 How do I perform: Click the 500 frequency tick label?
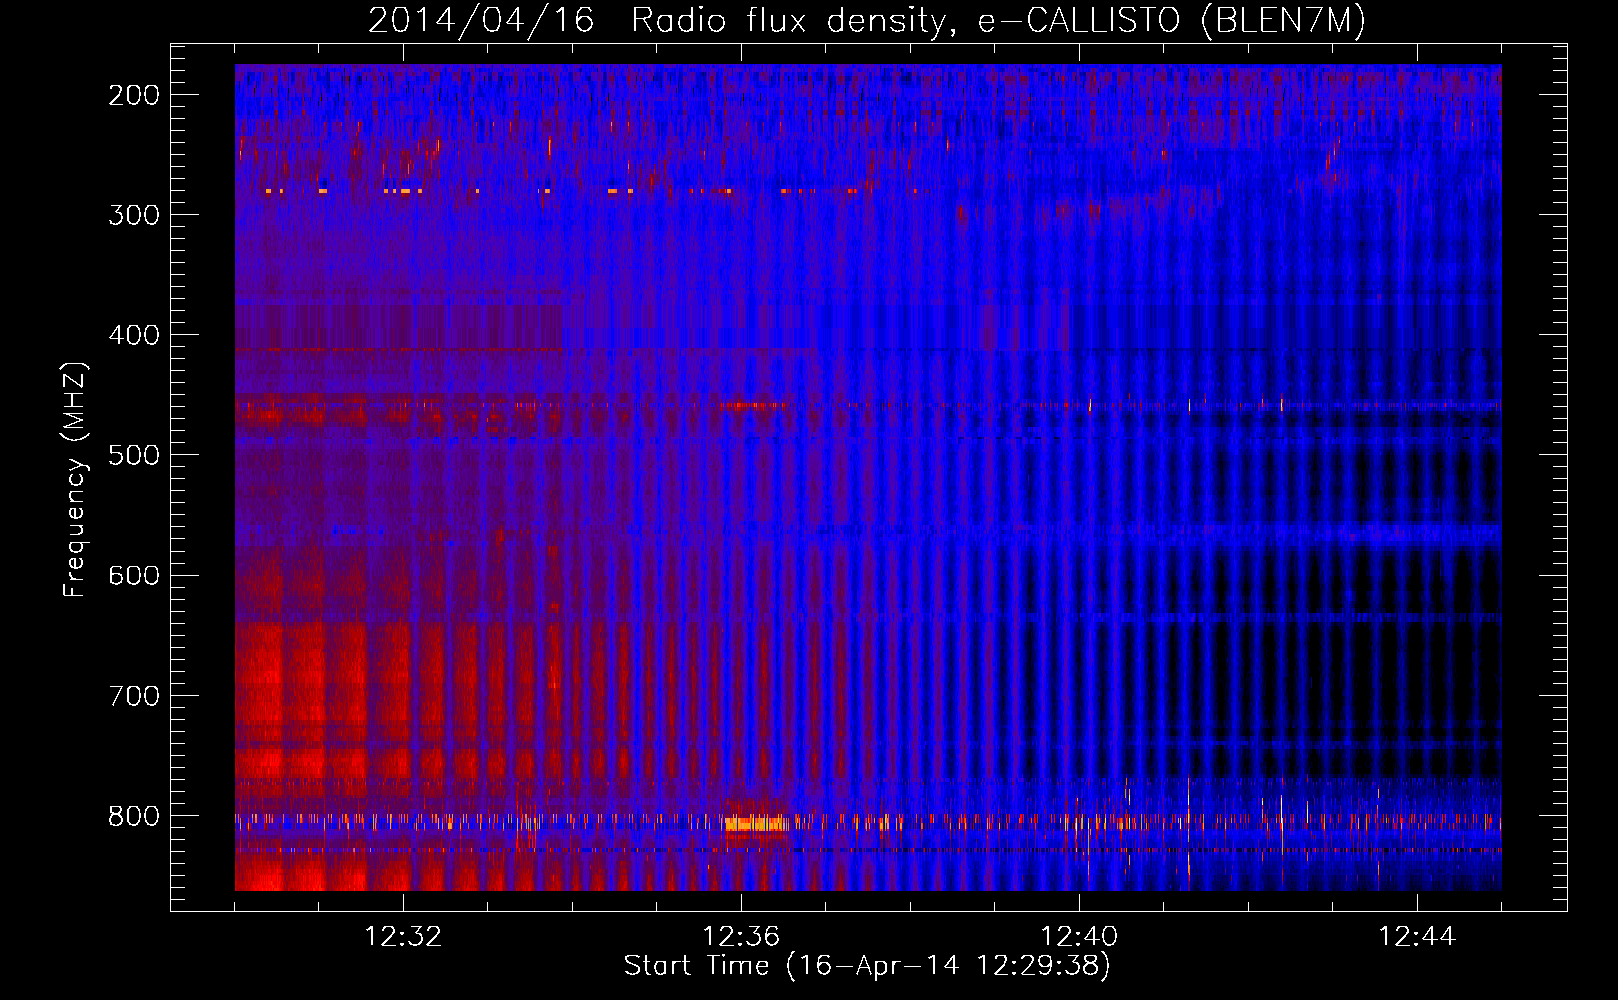[134, 455]
